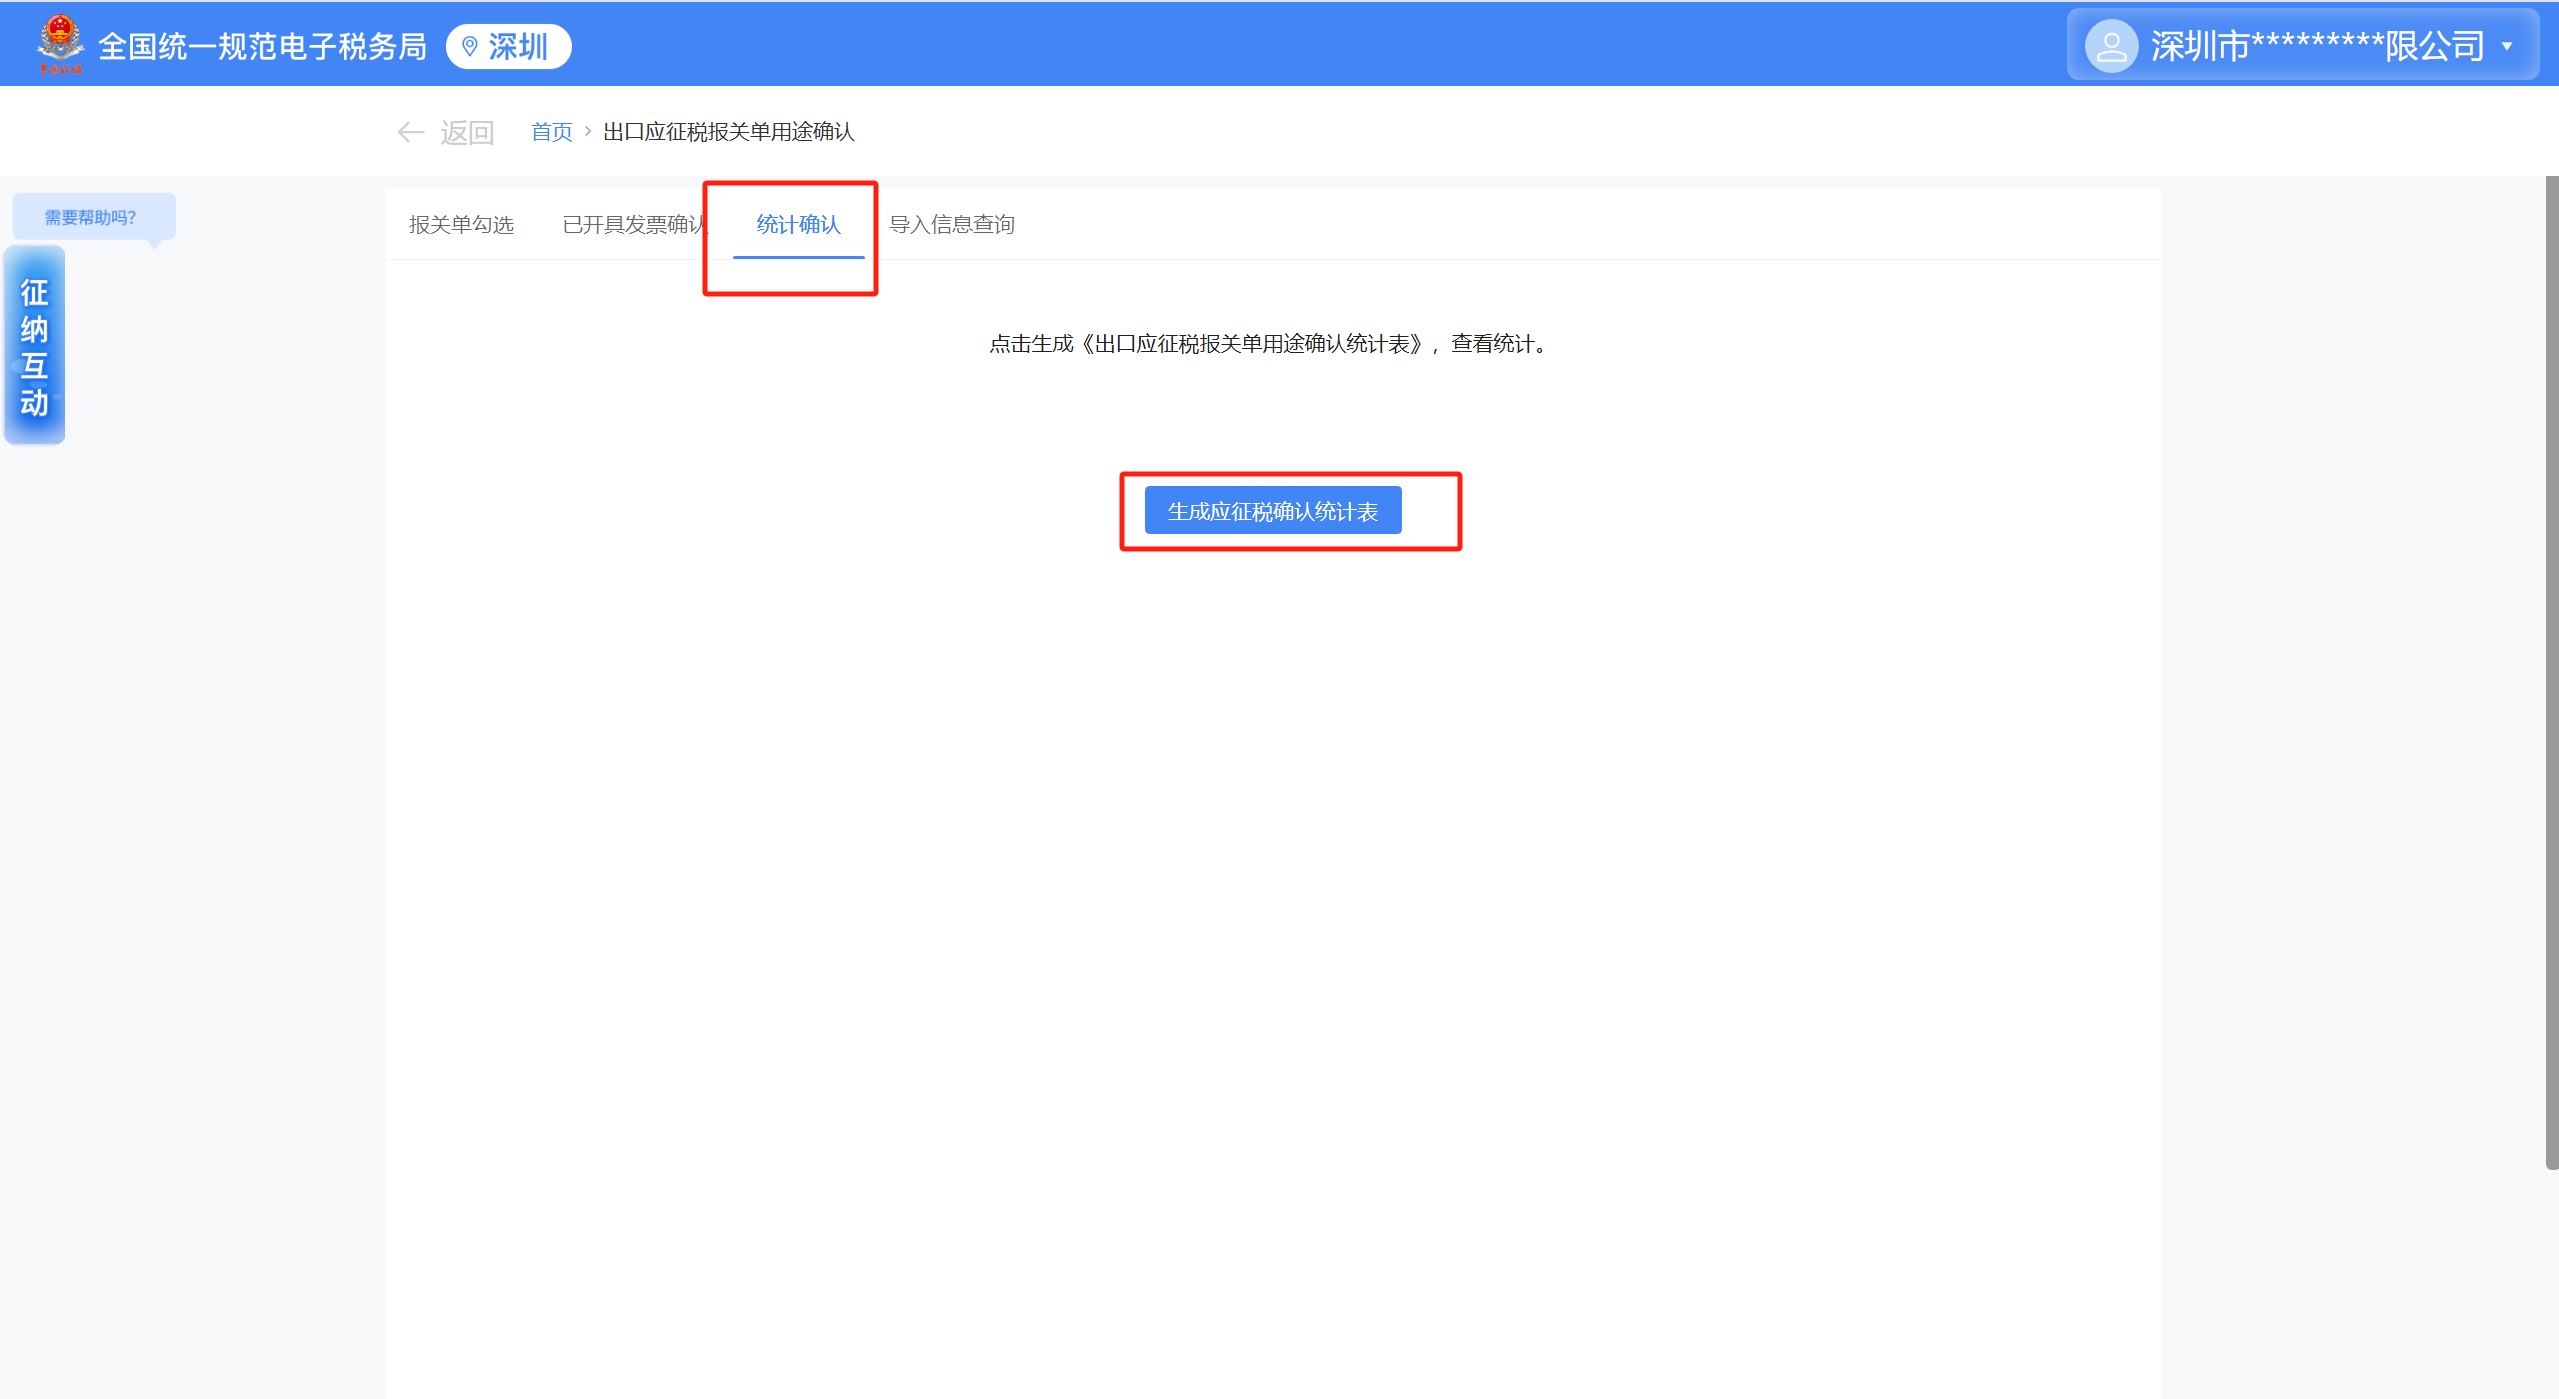Click breadcrumb text 出口应征税报关单用途确认
Viewport: 2559px width, 1399px height.
(729, 132)
